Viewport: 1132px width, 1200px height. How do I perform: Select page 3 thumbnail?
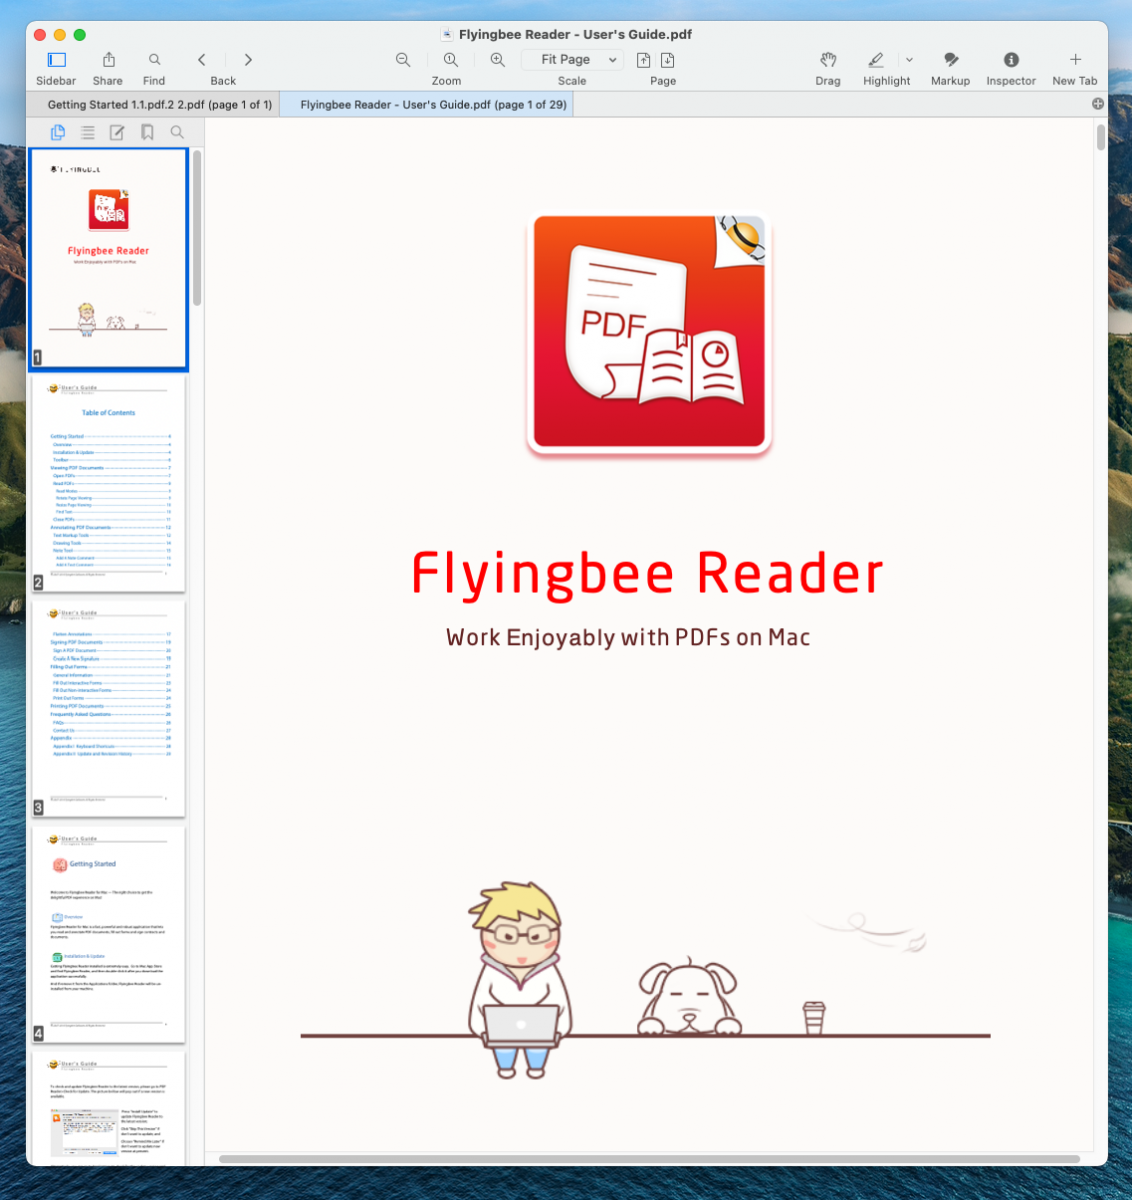click(x=108, y=709)
